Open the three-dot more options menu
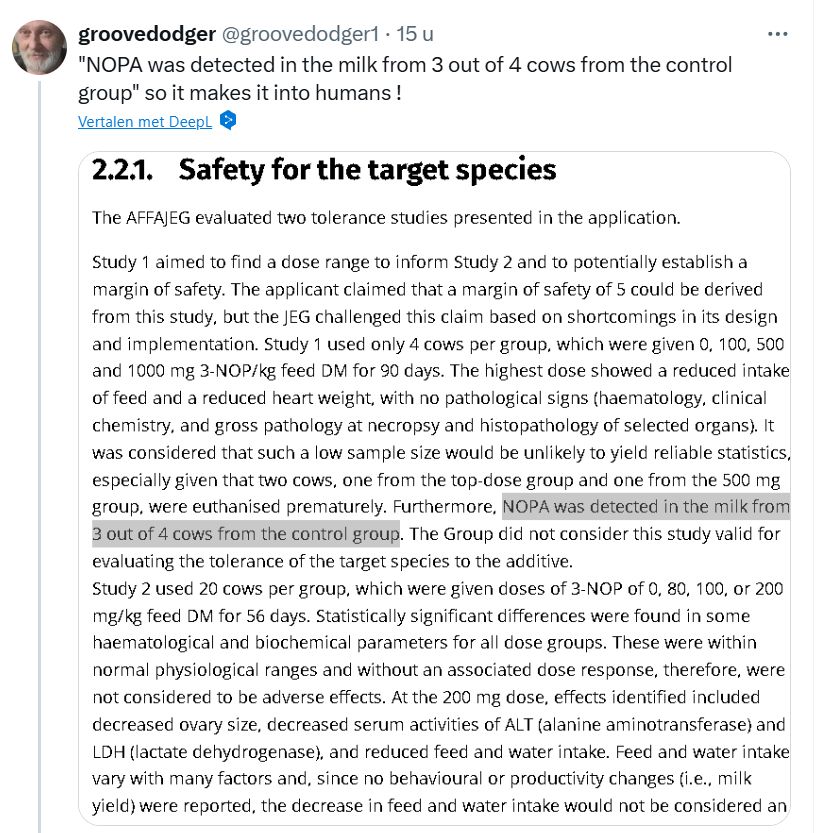The width and height of the screenshot is (820, 833). point(778,34)
